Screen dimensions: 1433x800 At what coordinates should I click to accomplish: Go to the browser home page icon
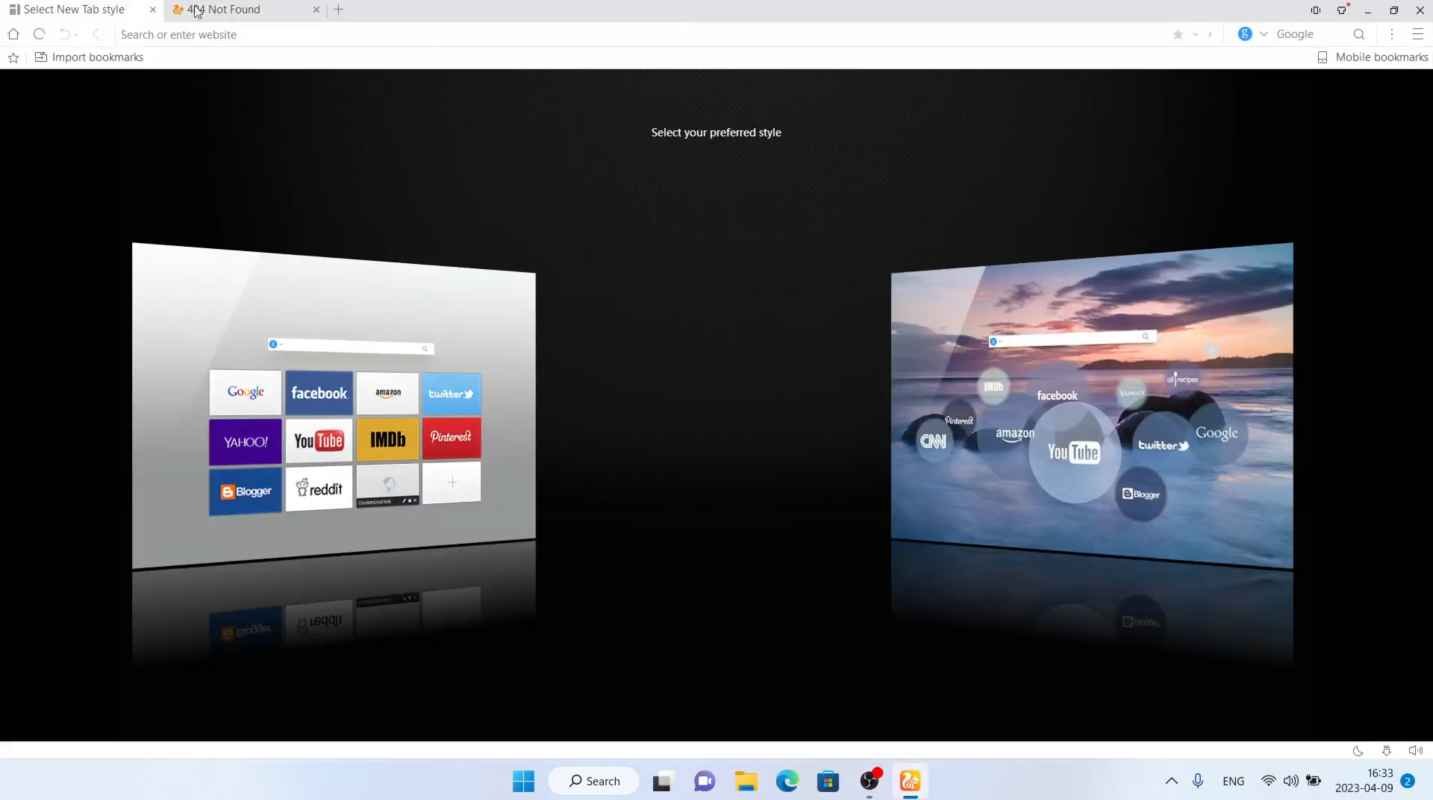(x=13, y=34)
